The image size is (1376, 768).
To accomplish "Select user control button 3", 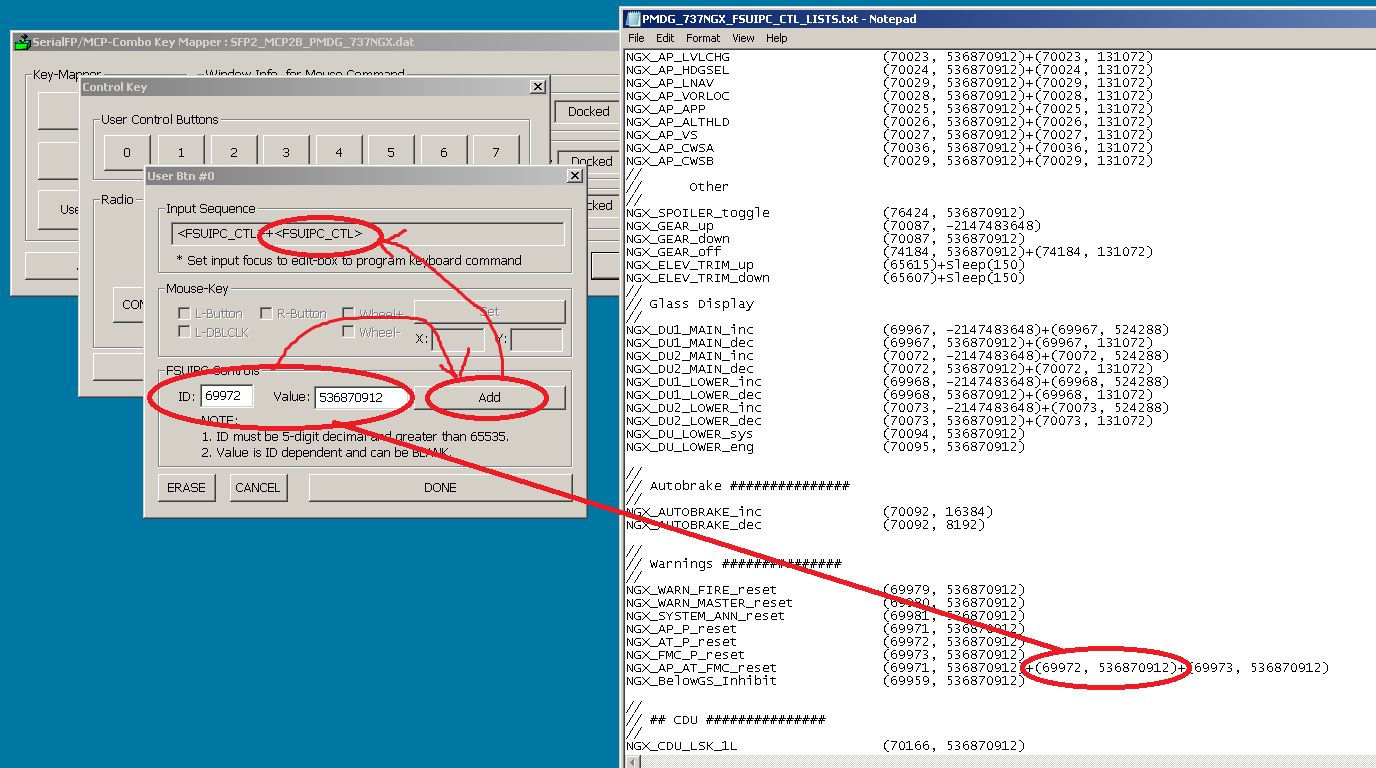I will (x=284, y=151).
